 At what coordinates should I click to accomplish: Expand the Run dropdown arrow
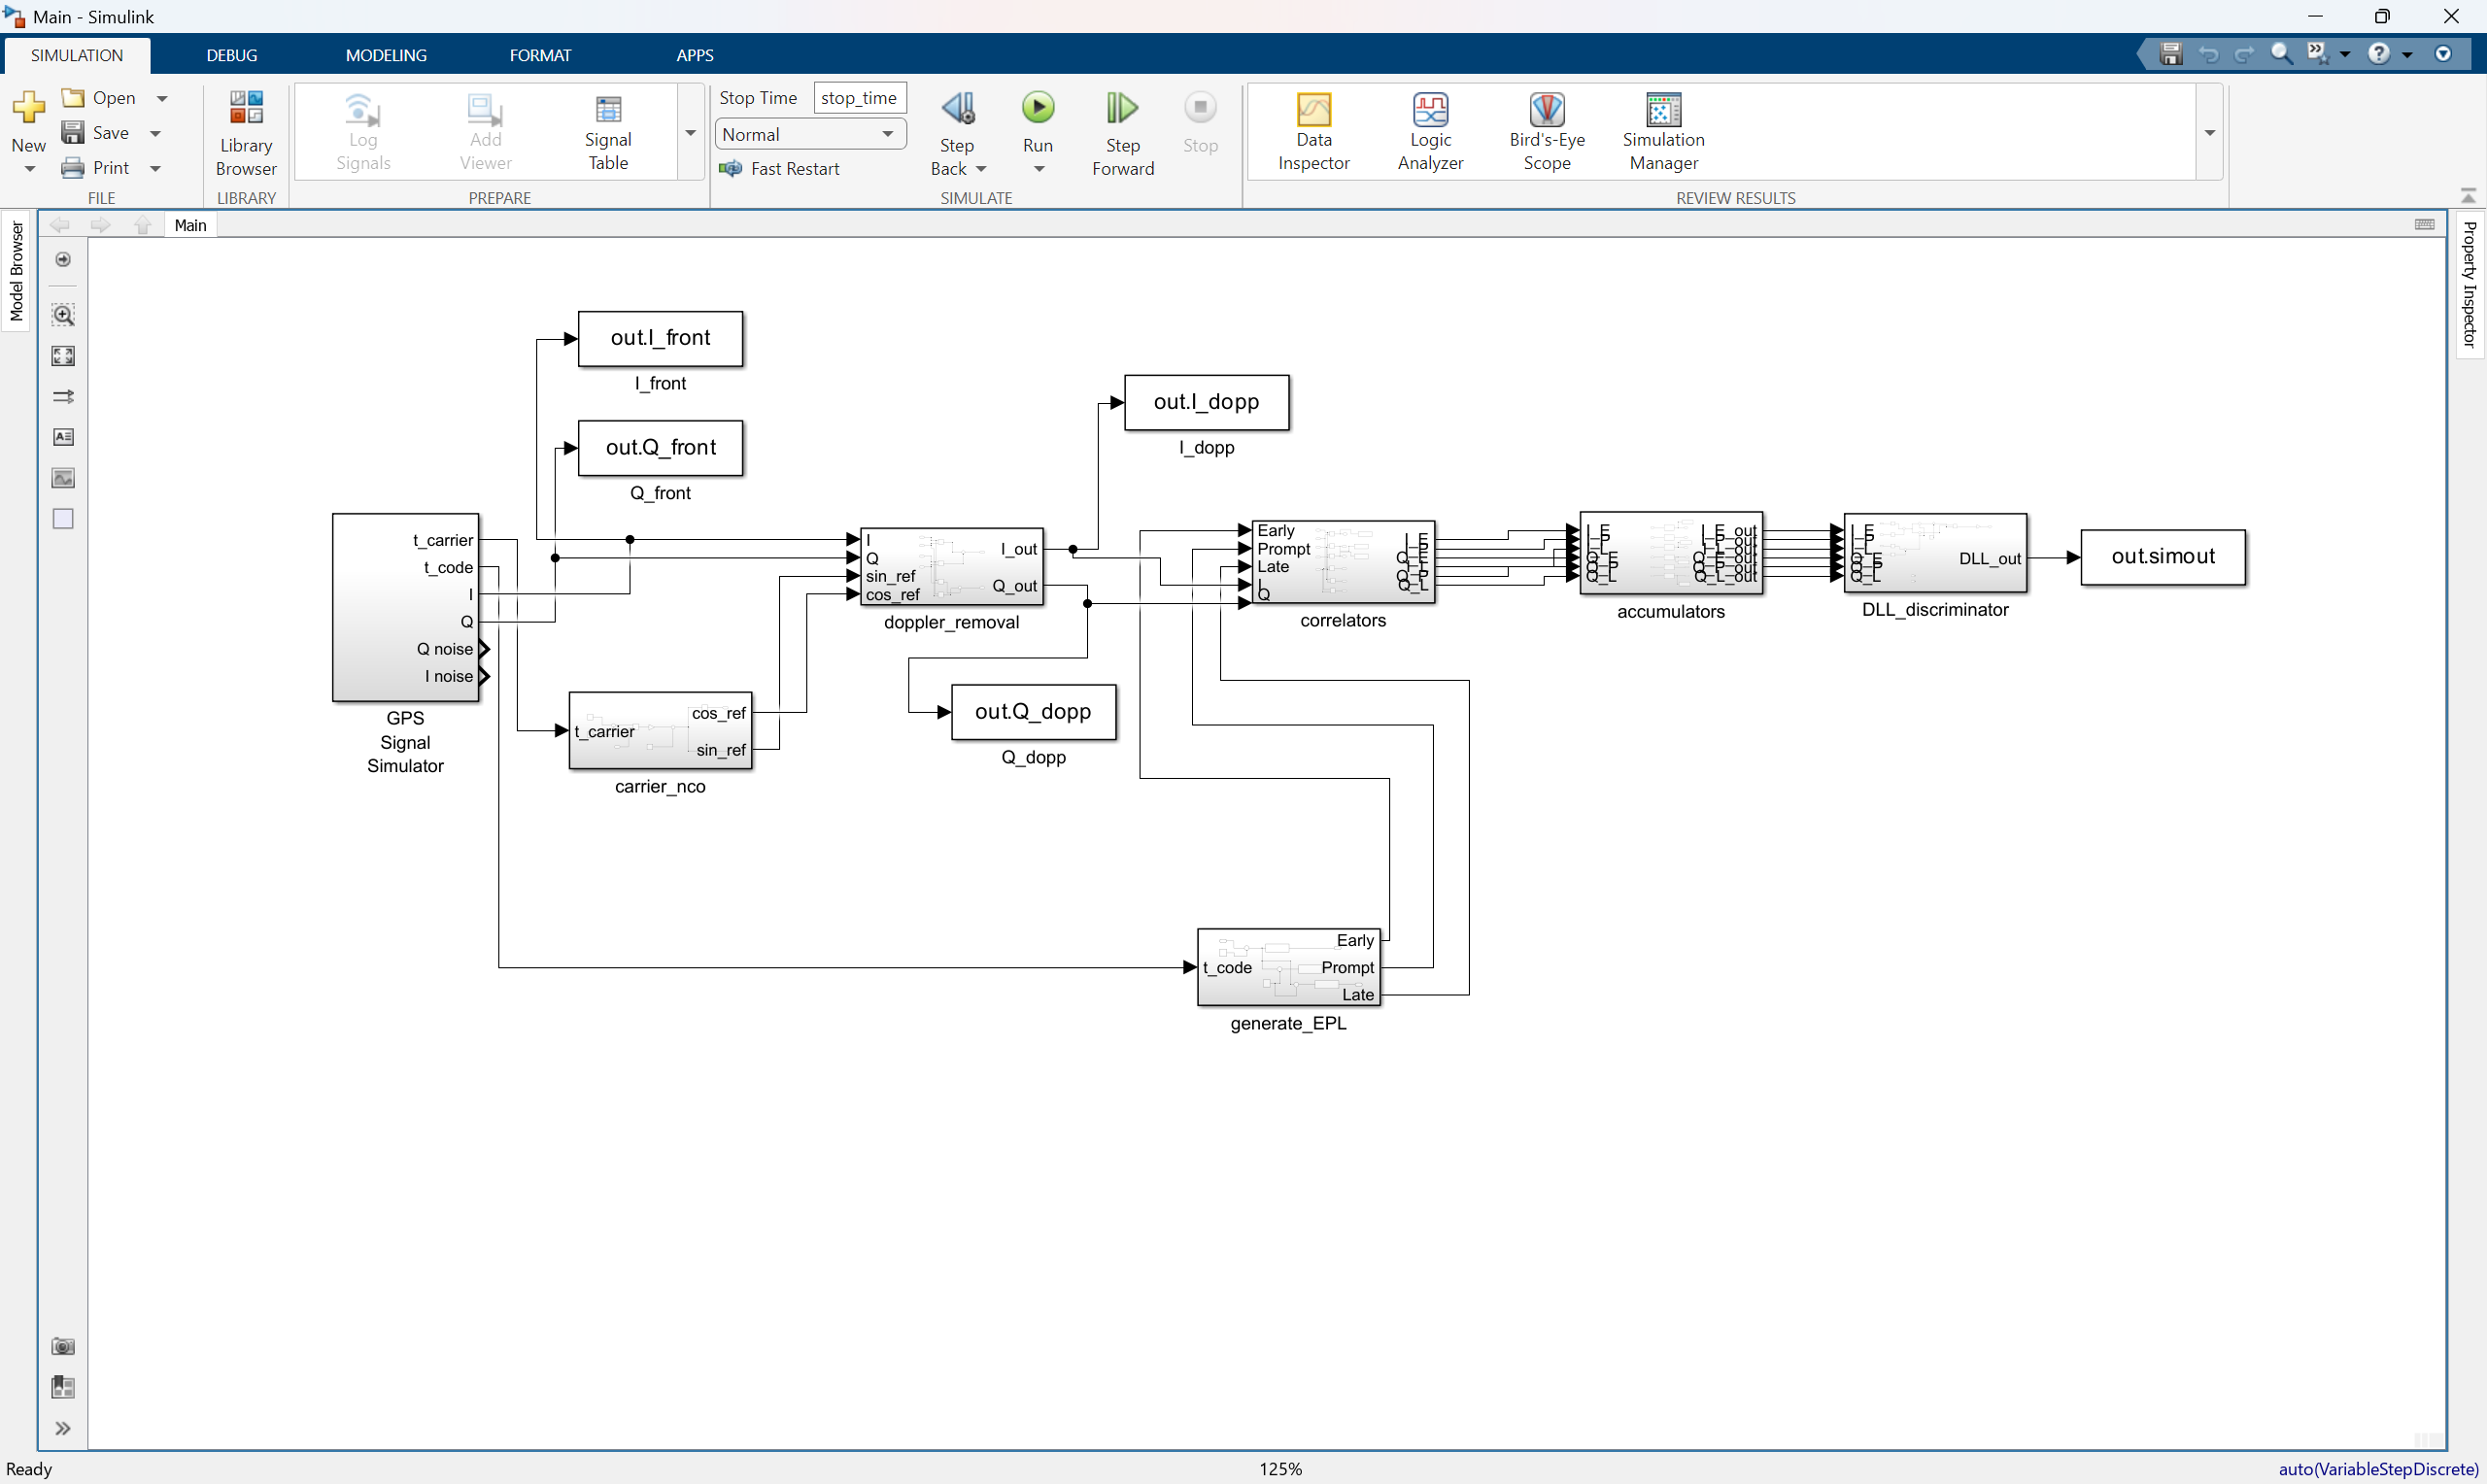tap(1039, 169)
